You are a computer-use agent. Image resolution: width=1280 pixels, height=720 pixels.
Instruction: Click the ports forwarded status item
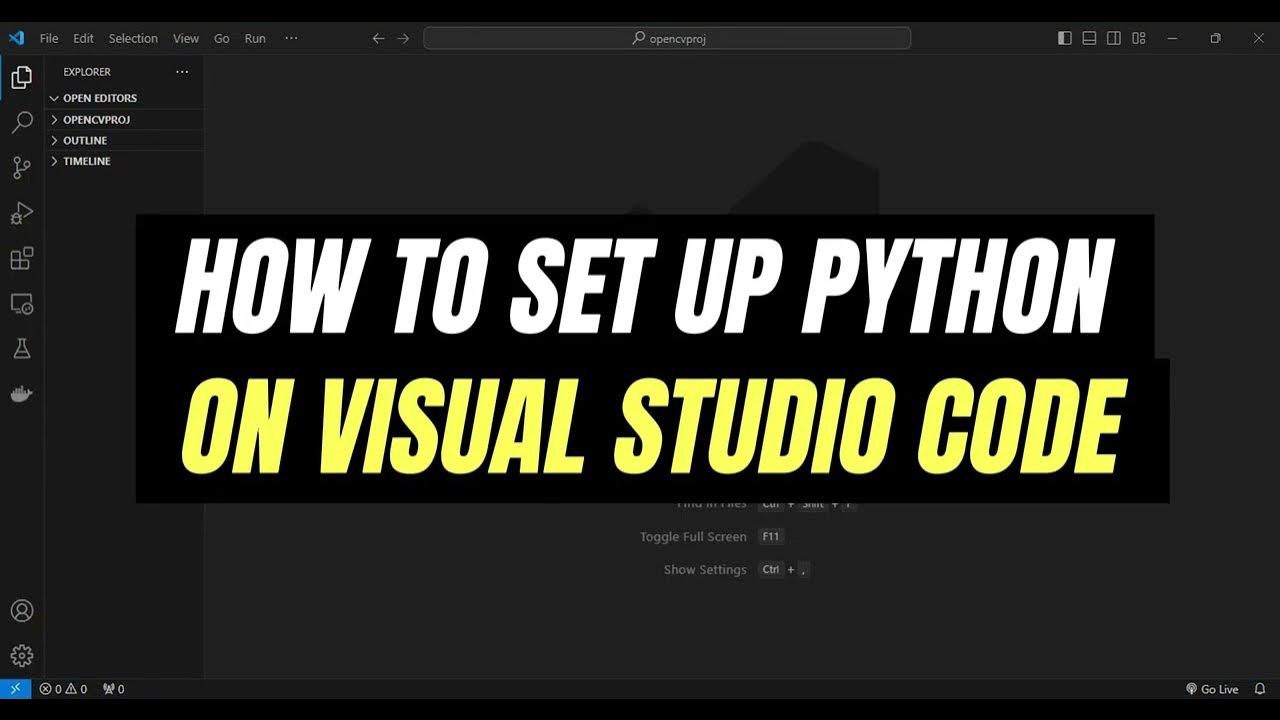tap(113, 689)
